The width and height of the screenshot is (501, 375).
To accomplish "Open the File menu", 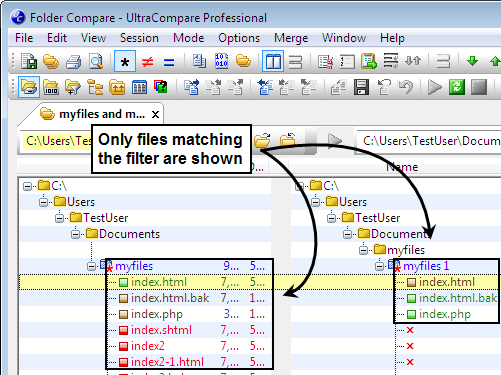I will (24, 38).
